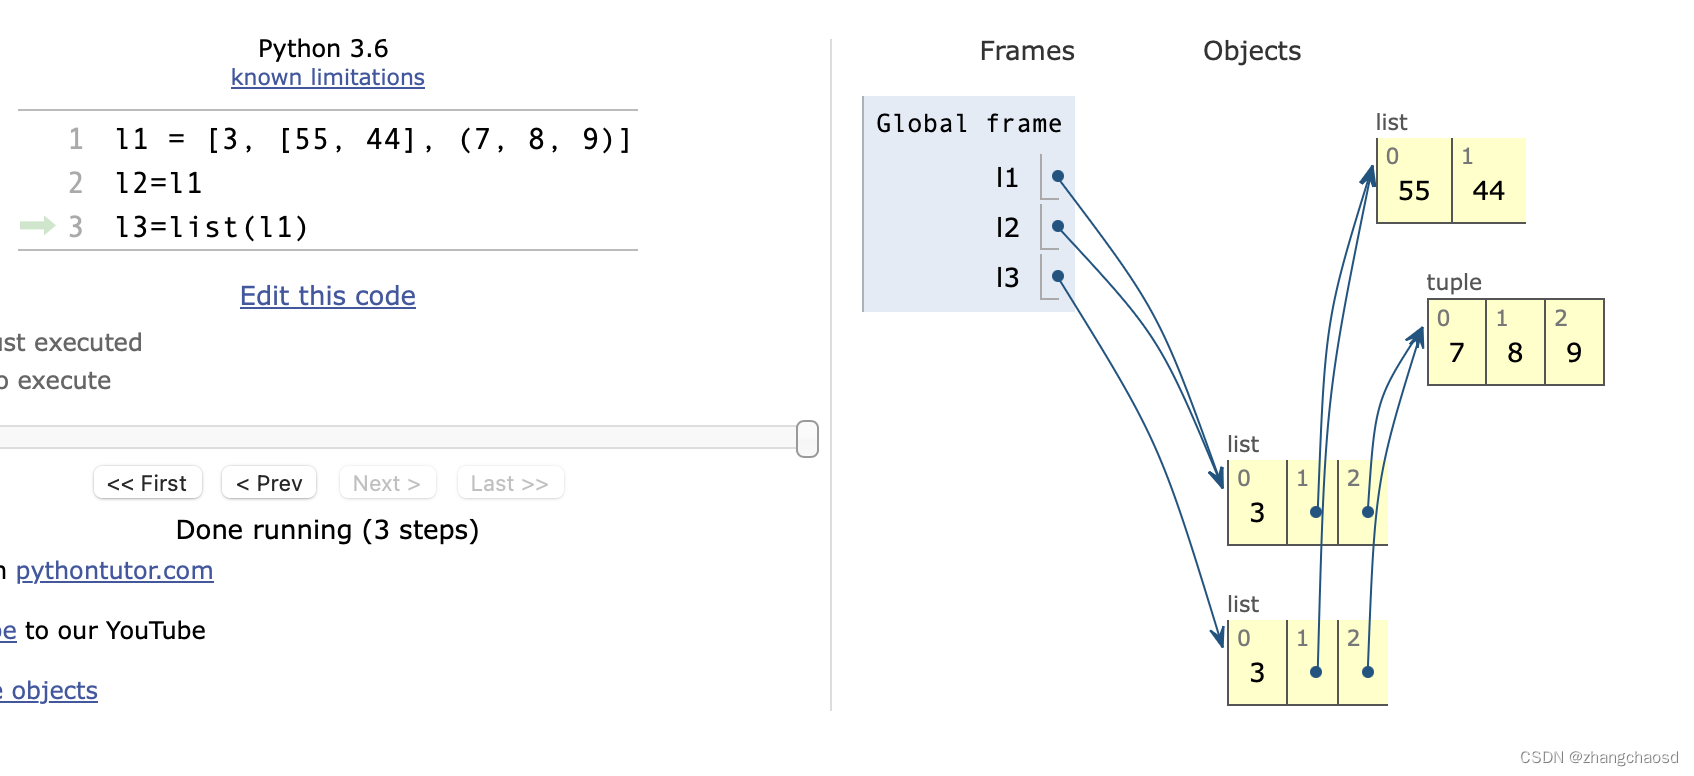
Task: Click the execution step slider handle
Action: [807, 439]
